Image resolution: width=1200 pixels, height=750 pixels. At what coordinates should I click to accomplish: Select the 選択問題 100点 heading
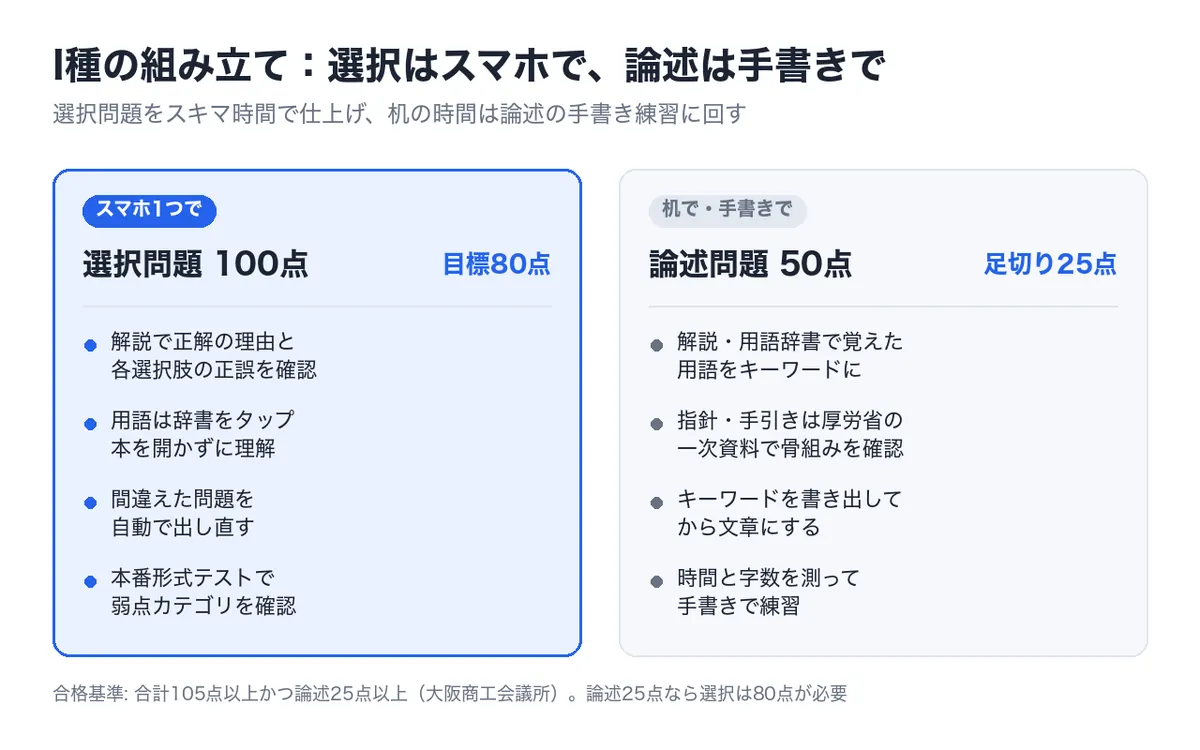[196, 264]
